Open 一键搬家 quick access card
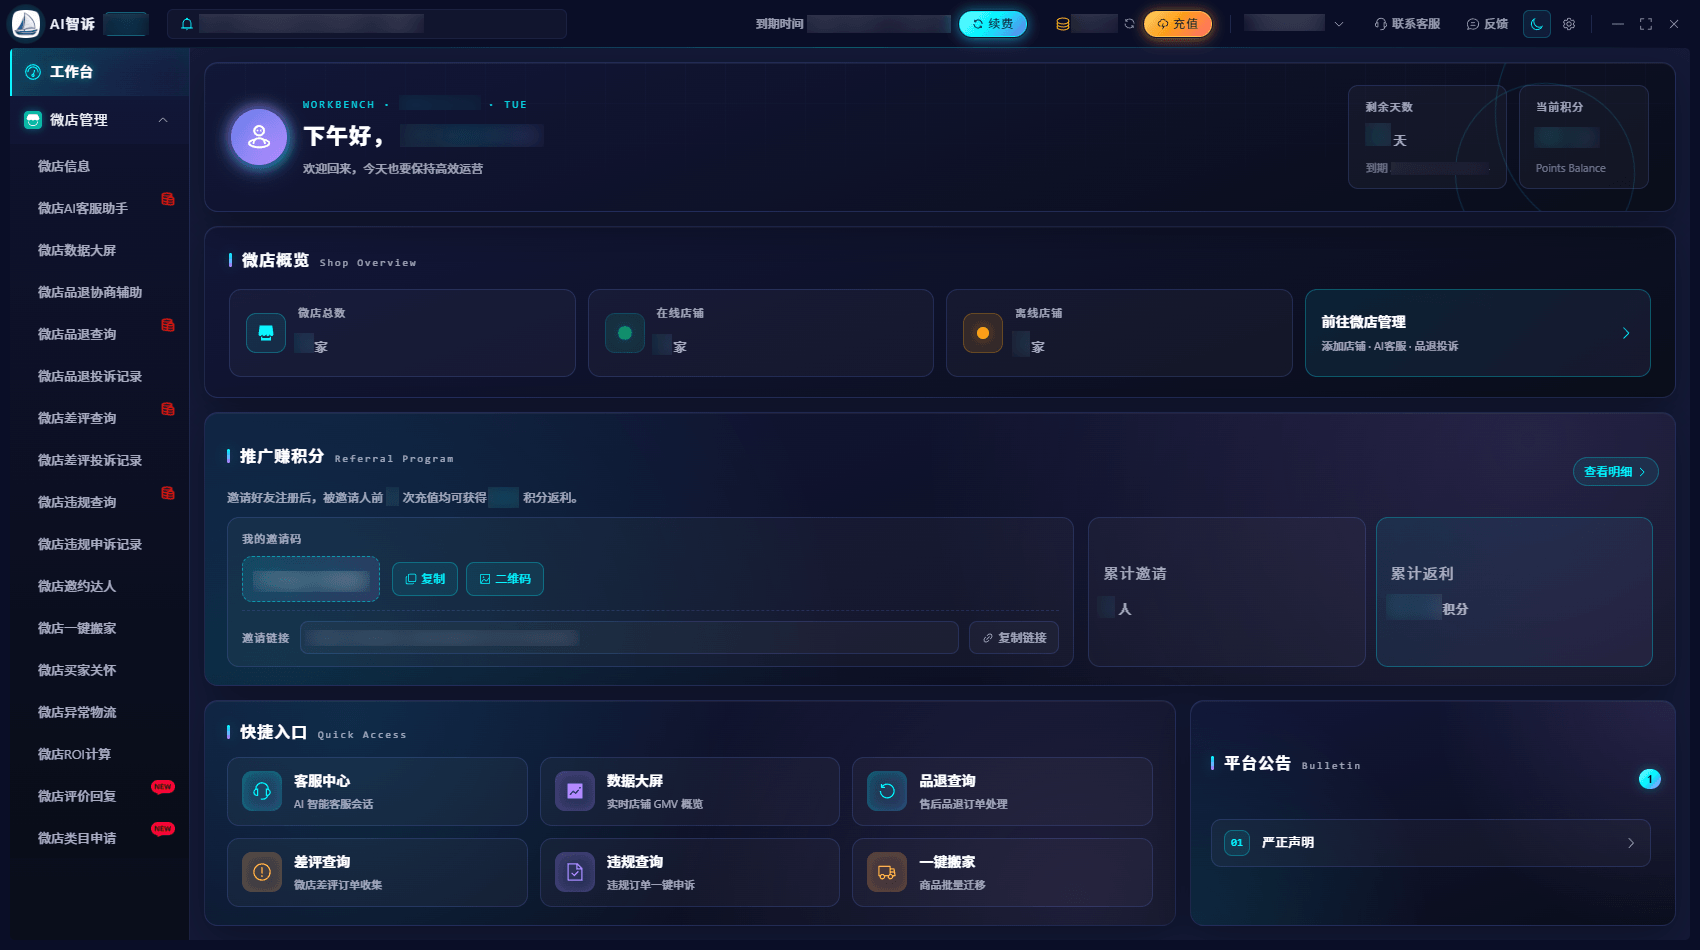The height and width of the screenshot is (950, 1700). pos(1002,872)
